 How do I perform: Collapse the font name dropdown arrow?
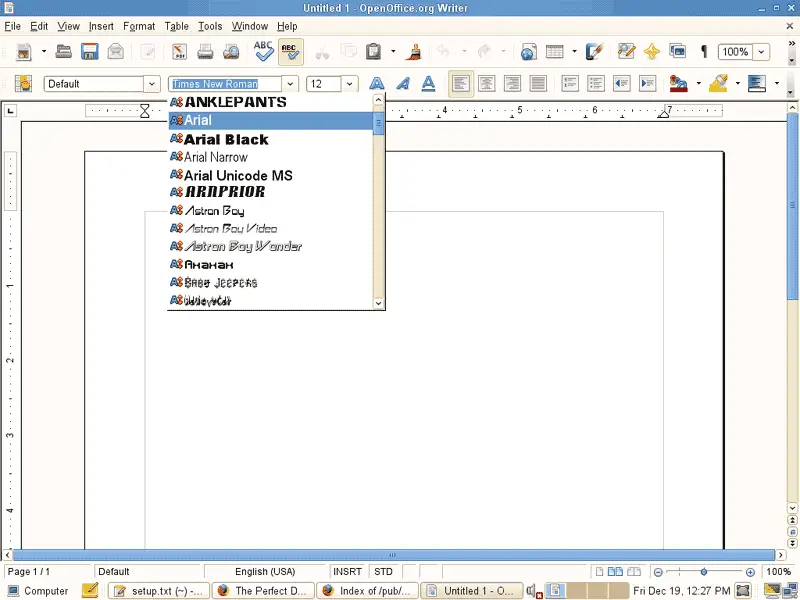290,84
